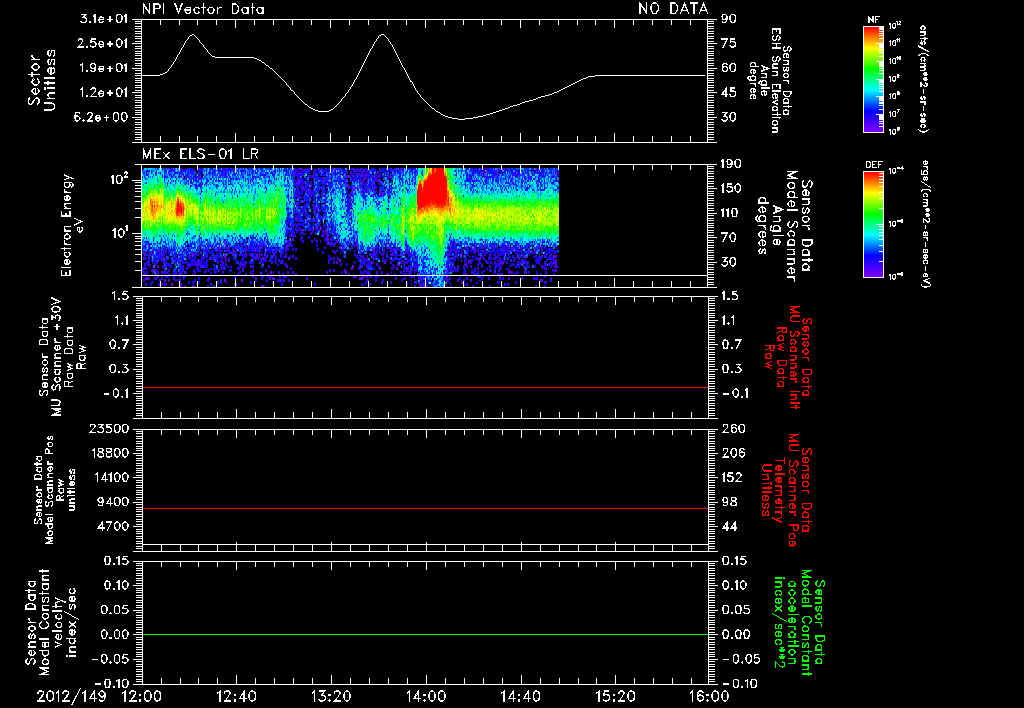Select the '2.5e+01' sector tick value
The height and width of the screenshot is (708, 1024).
[x=104, y=43]
